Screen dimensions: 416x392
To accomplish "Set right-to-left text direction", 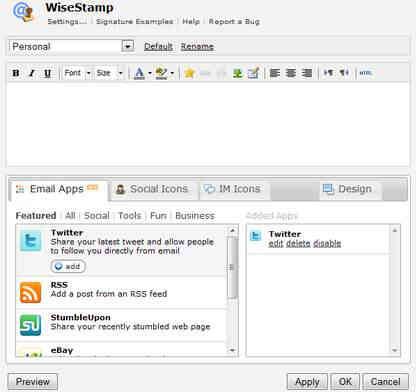I will pyautogui.click(x=344, y=73).
